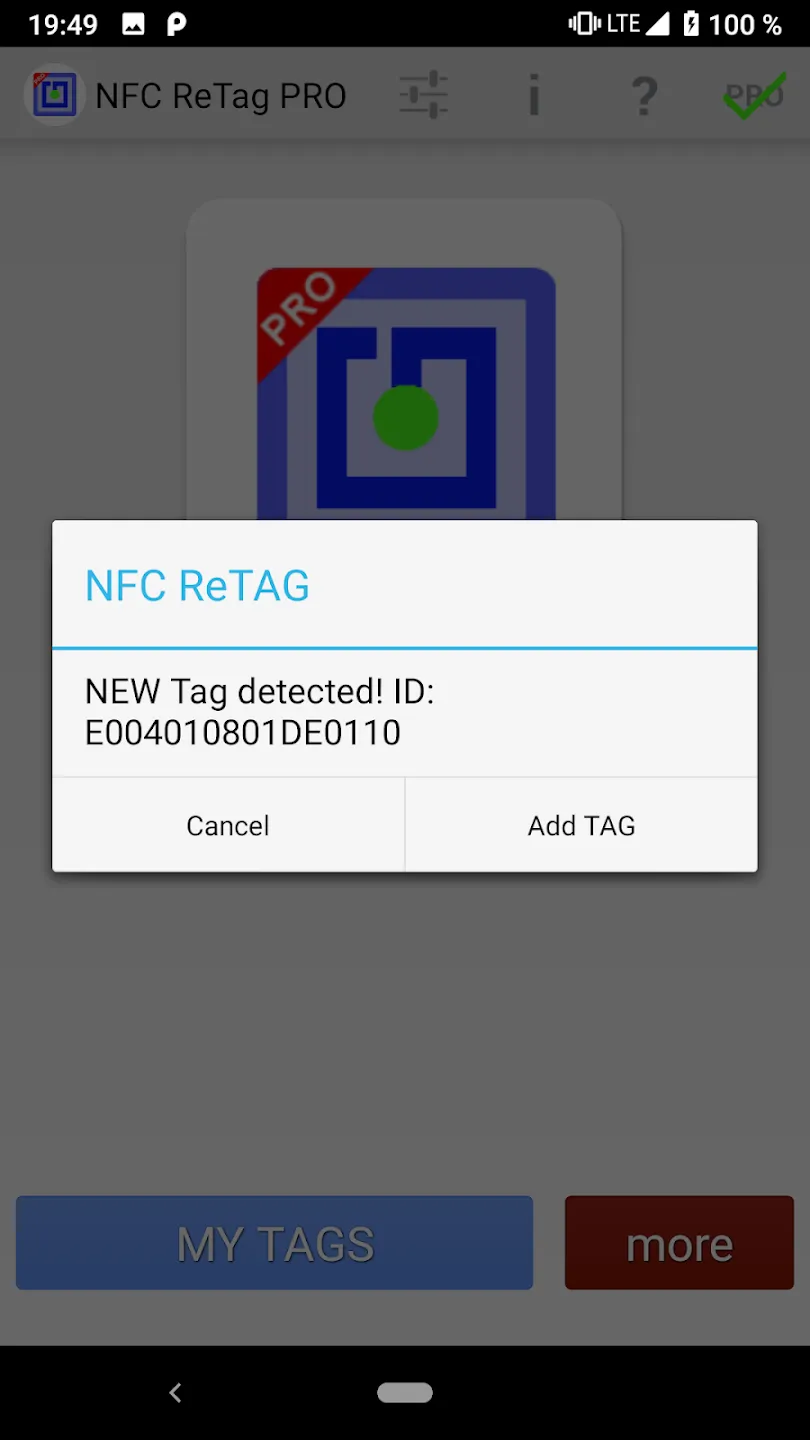Tap the battery icon in status bar

(691, 24)
